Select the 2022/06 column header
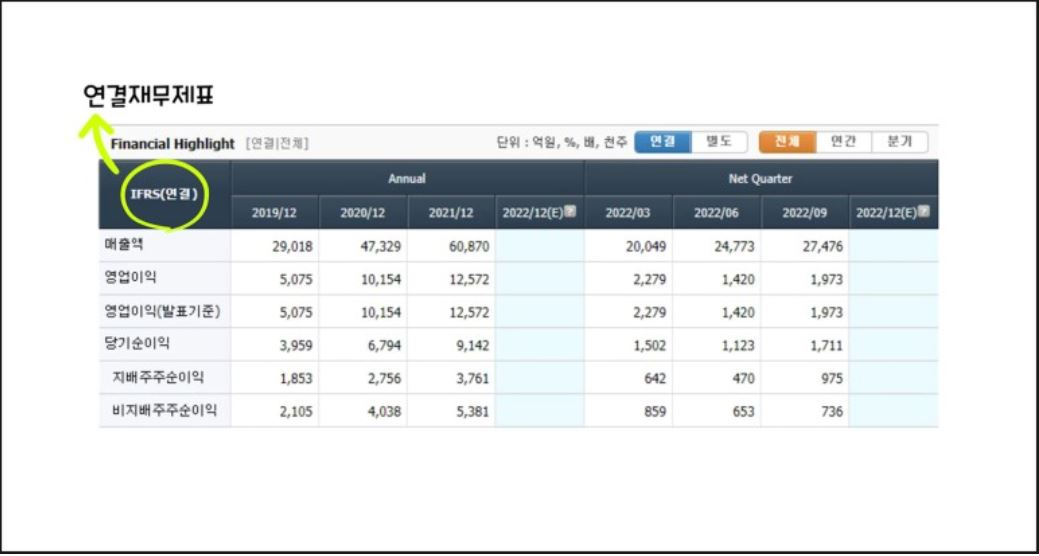The width and height of the screenshot is (1039, 556). (717, 213)
